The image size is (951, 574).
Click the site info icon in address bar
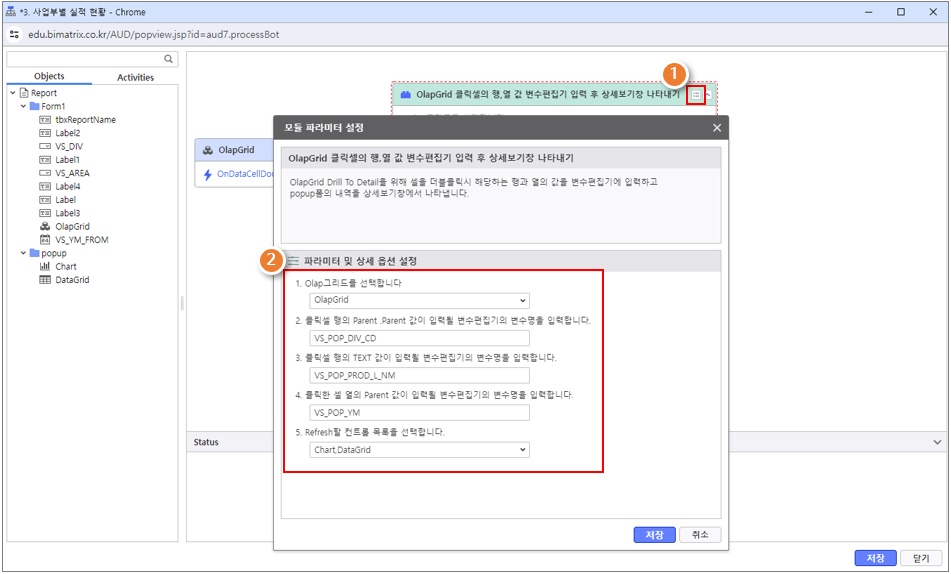[x=15, y=35]
